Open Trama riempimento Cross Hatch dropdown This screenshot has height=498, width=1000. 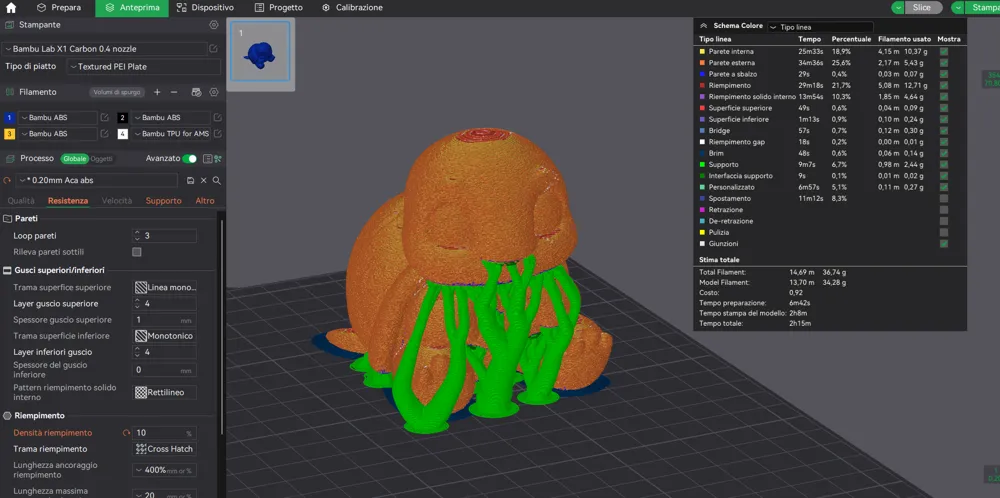(165, 449)
